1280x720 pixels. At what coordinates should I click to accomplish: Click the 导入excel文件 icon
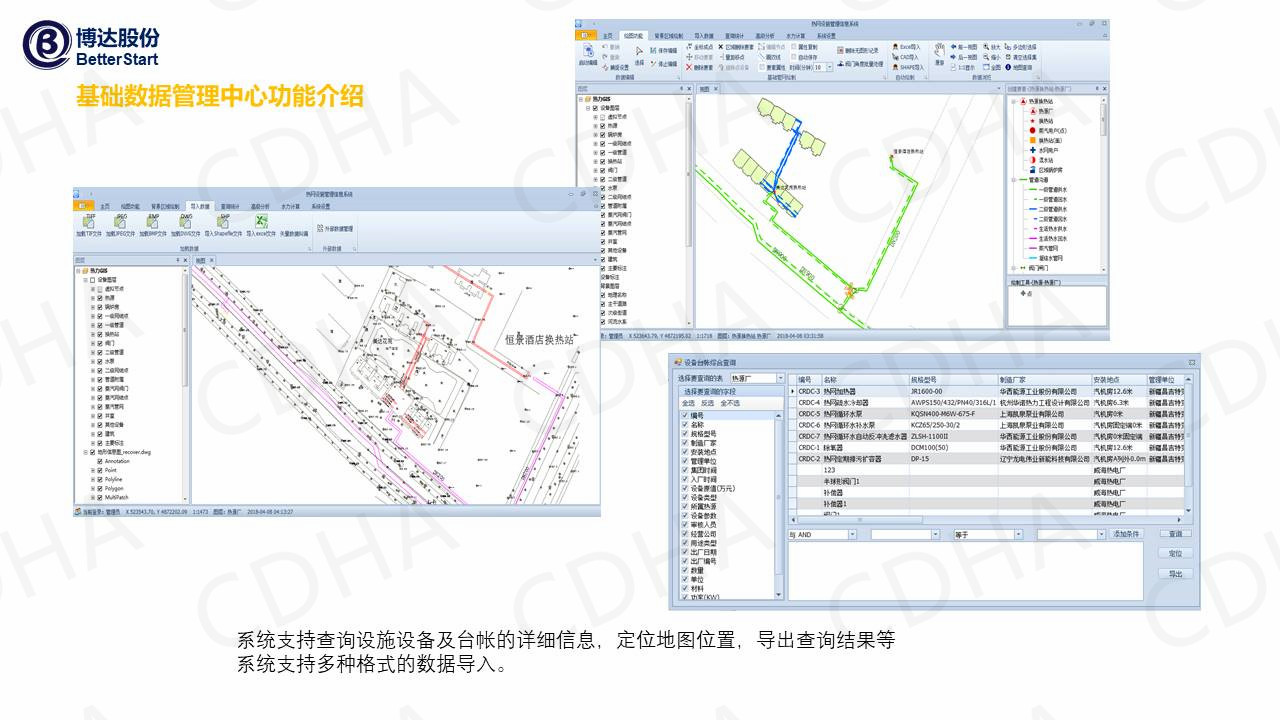pos(260,222)
